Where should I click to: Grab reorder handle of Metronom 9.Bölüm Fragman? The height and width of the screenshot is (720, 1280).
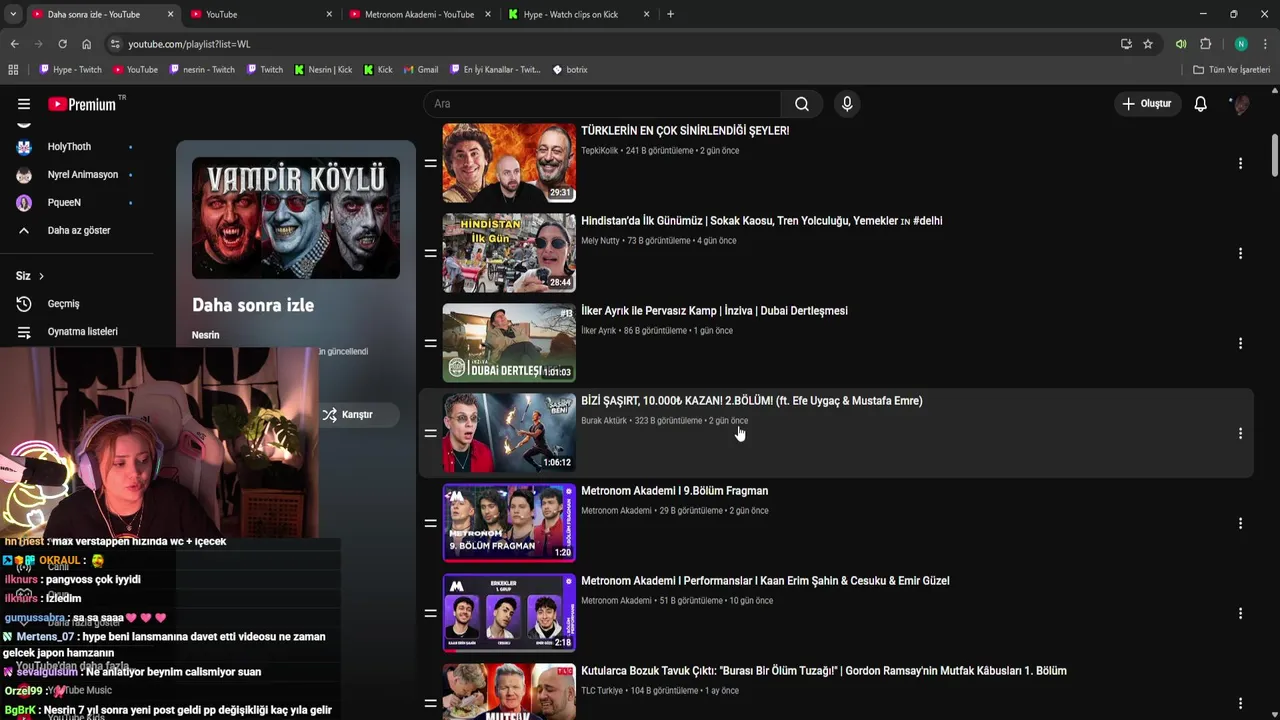430,523
